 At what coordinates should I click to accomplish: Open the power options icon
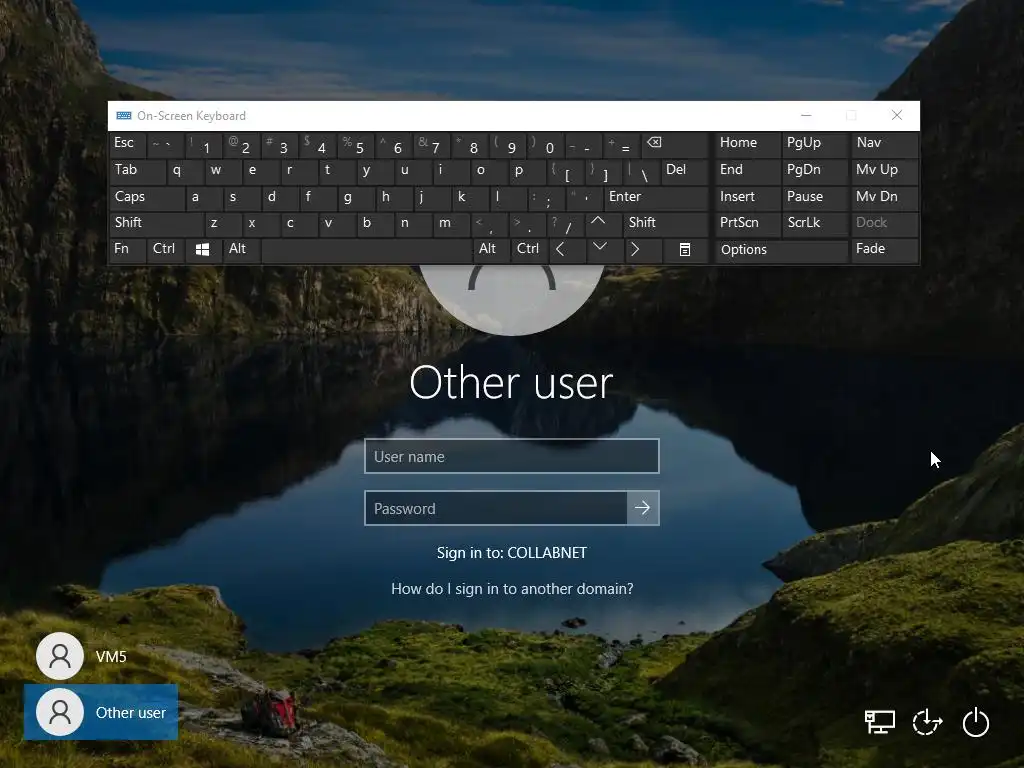coord(976,722)
